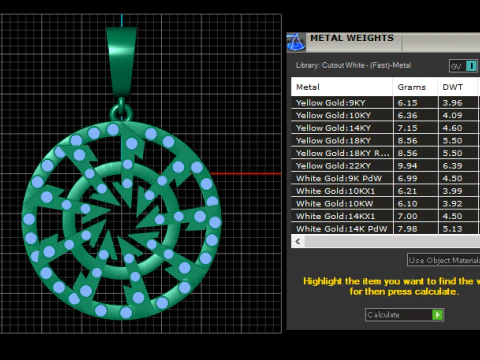The height and width of the screenshot is (360, 480).
Task: Click the Library: Cutout White label
Action: [353, 65]
